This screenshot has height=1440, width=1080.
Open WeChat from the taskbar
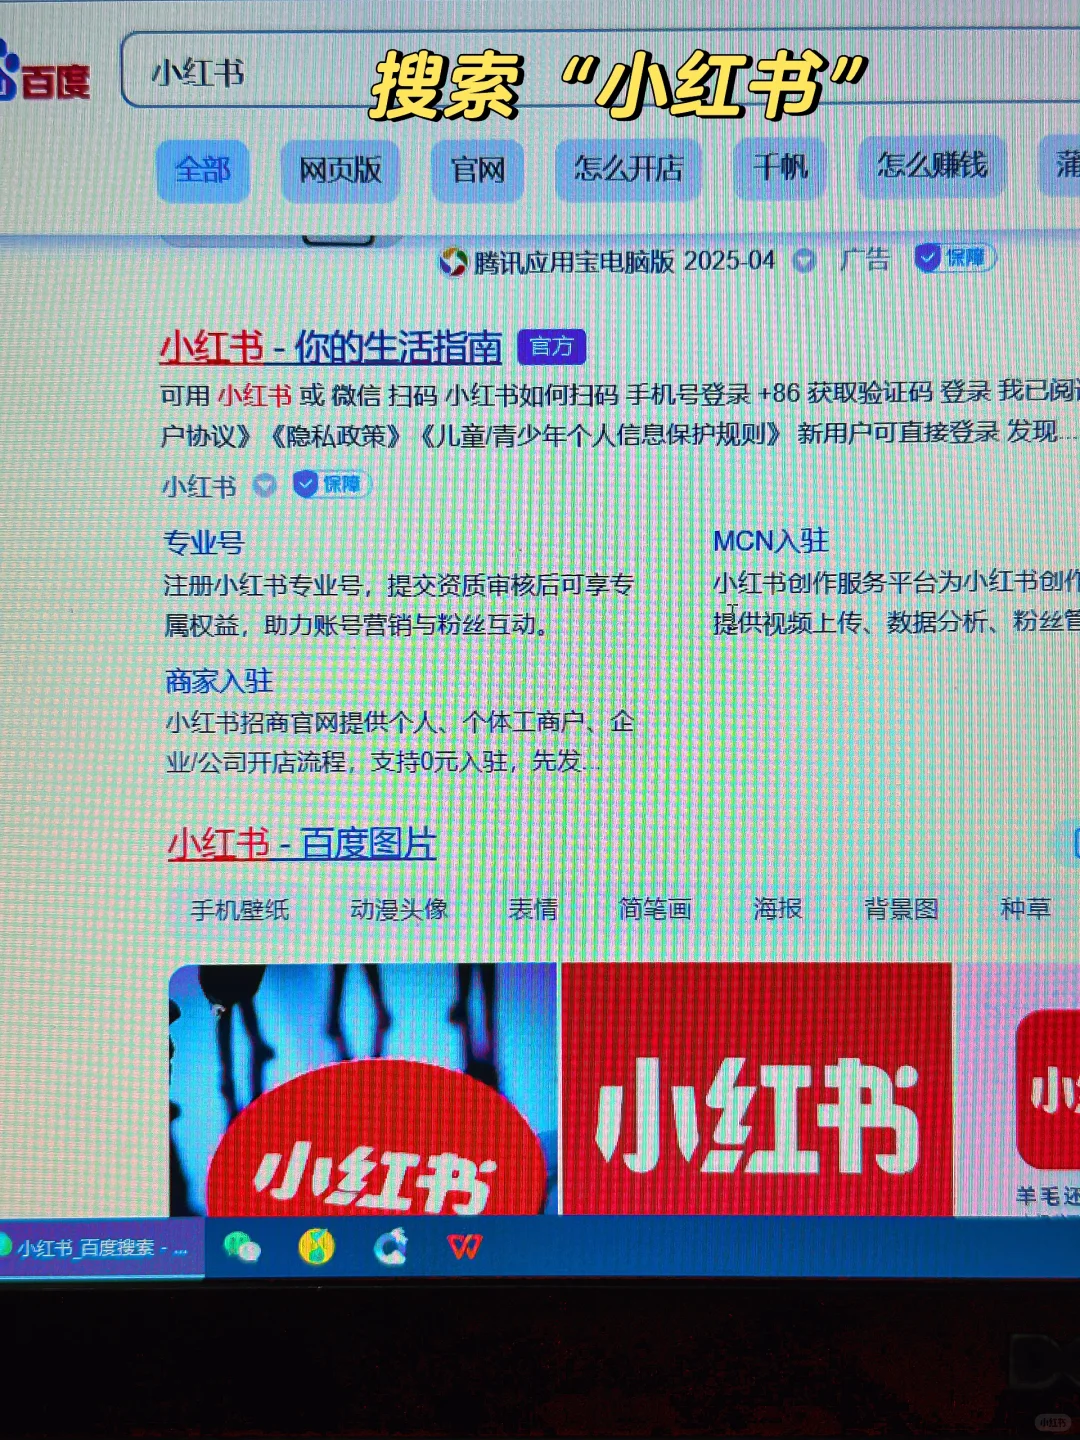242,1247
